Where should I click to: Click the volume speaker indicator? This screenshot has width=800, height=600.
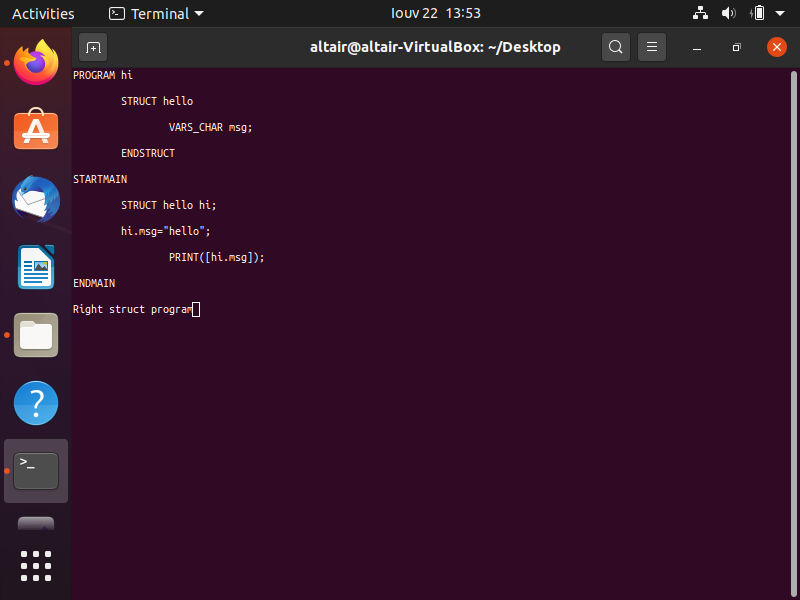pos(728,13)
